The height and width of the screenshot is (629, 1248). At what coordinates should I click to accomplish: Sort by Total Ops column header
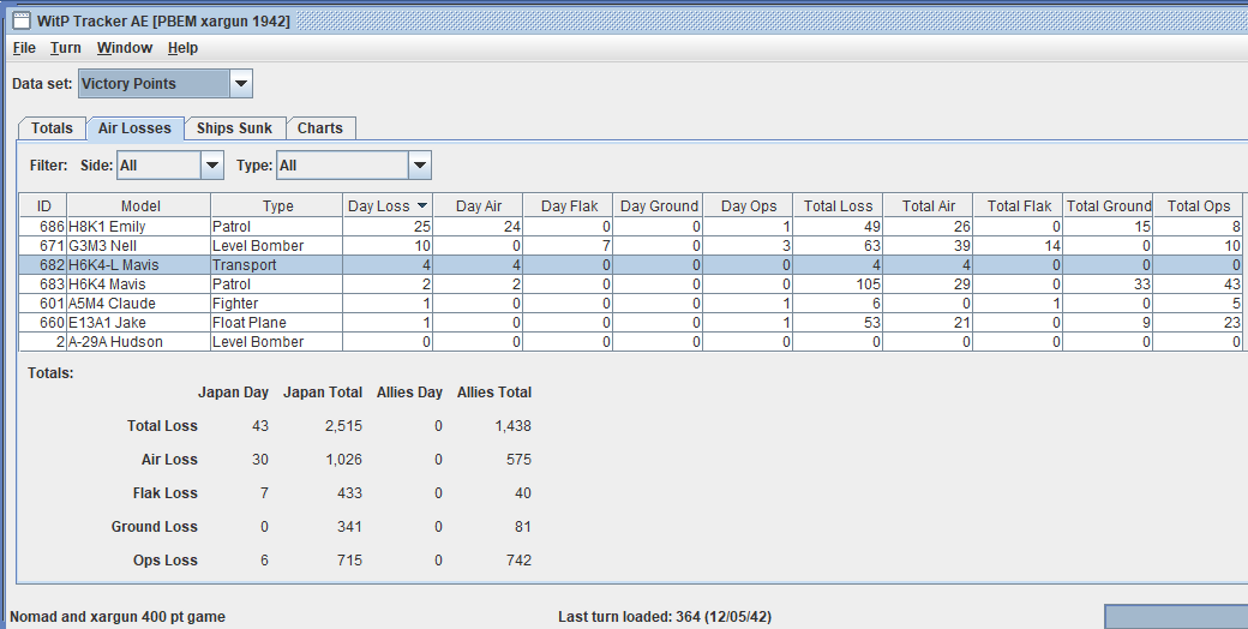tap(1198, 206)
